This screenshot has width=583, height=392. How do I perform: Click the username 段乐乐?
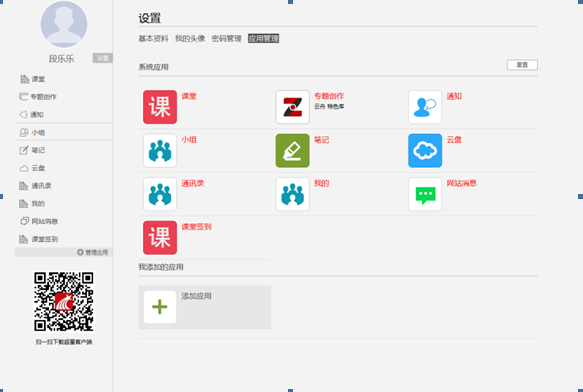click(62, 59)
